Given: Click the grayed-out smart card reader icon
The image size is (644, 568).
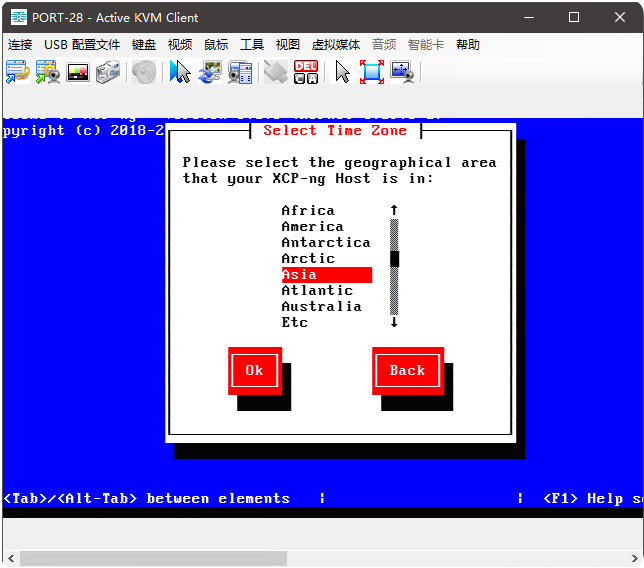Looking at the screenshot, I should coord(276,72).
